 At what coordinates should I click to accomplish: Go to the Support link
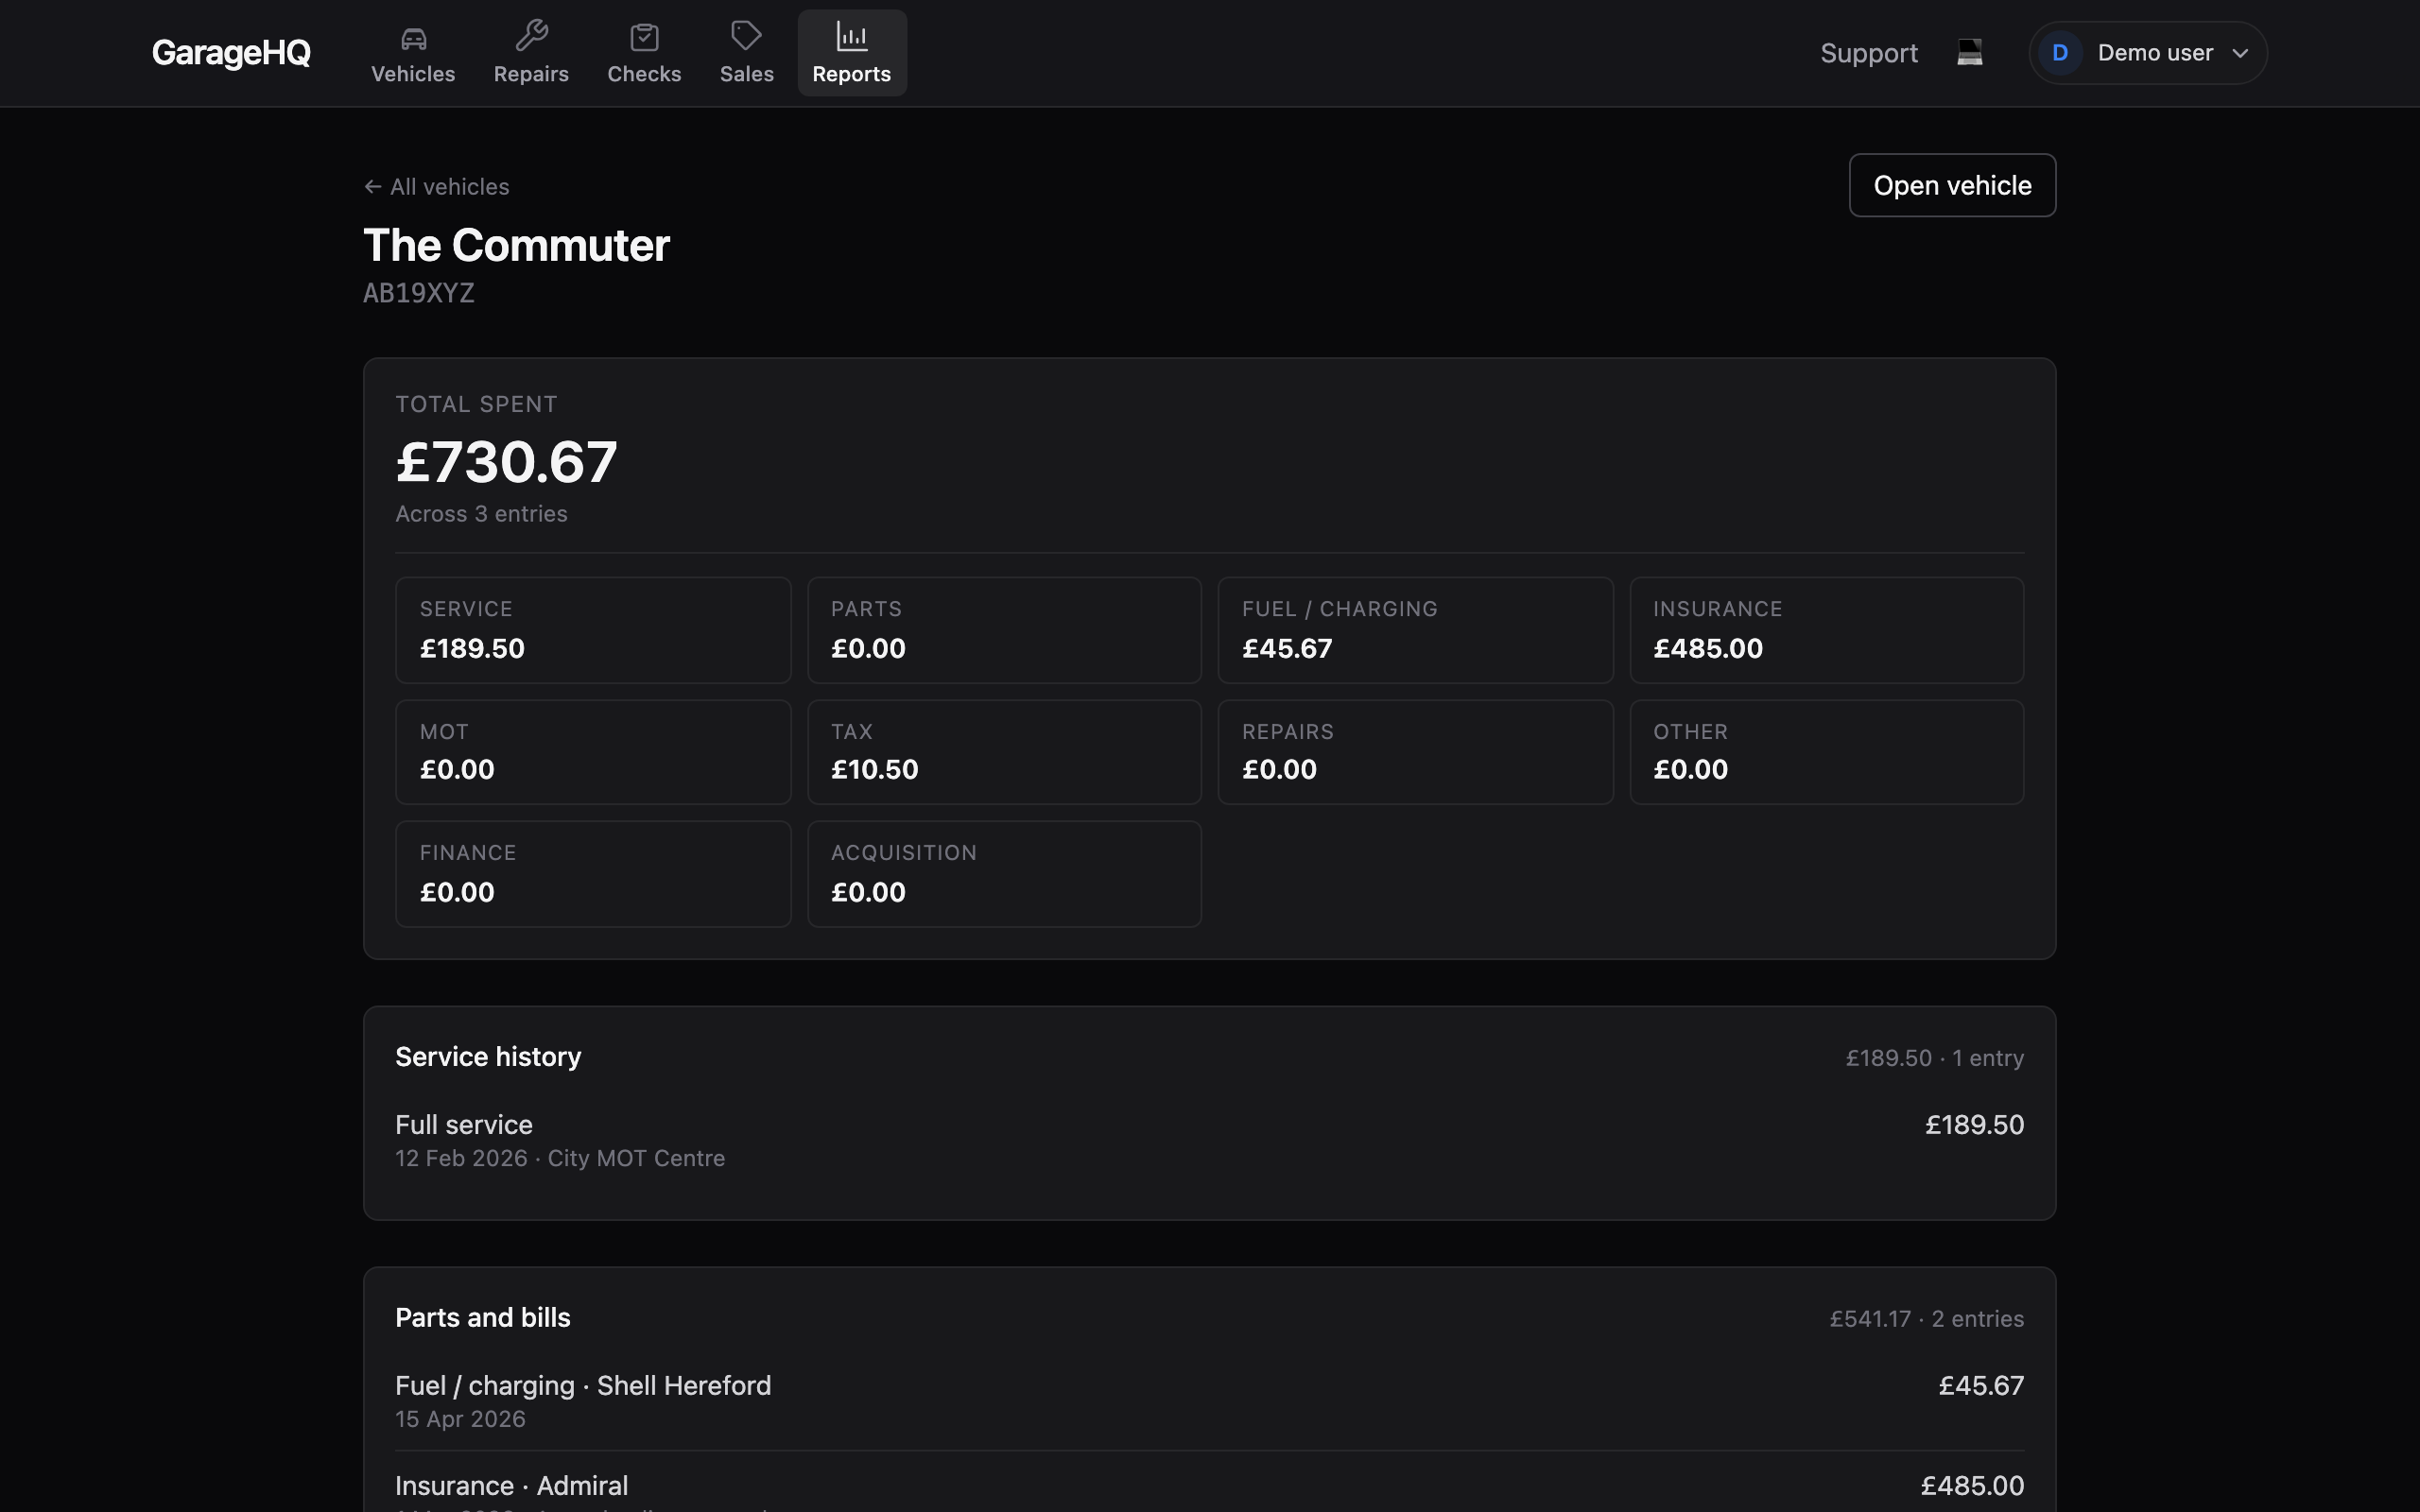click(x=1868, y=53)
